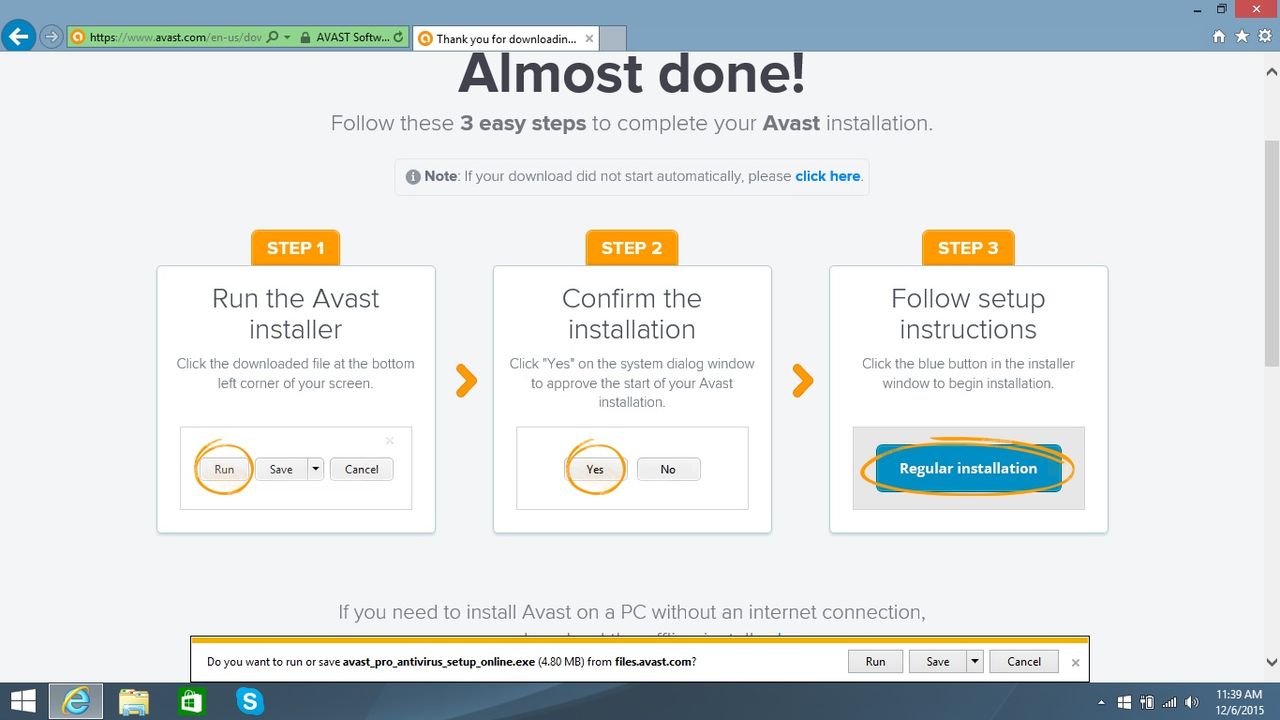Open the network signal tray icon
The width and height of the screenshot is (1280, 720).
click(x=1169, y=702)
